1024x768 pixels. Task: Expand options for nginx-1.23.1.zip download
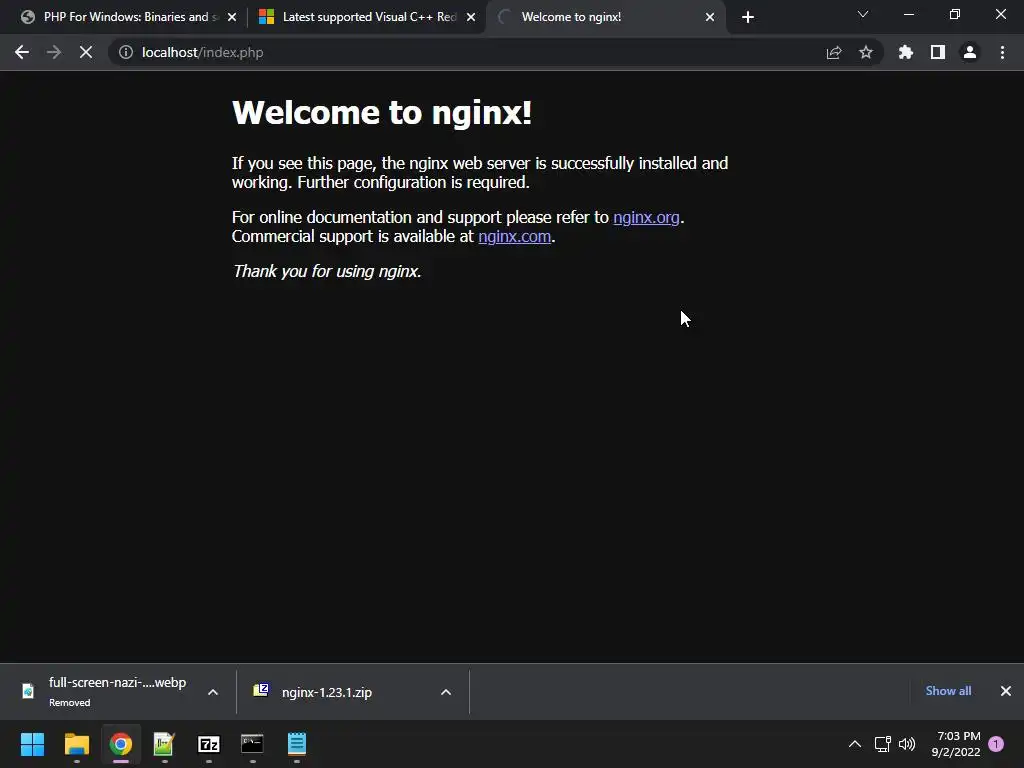point(446,692)
